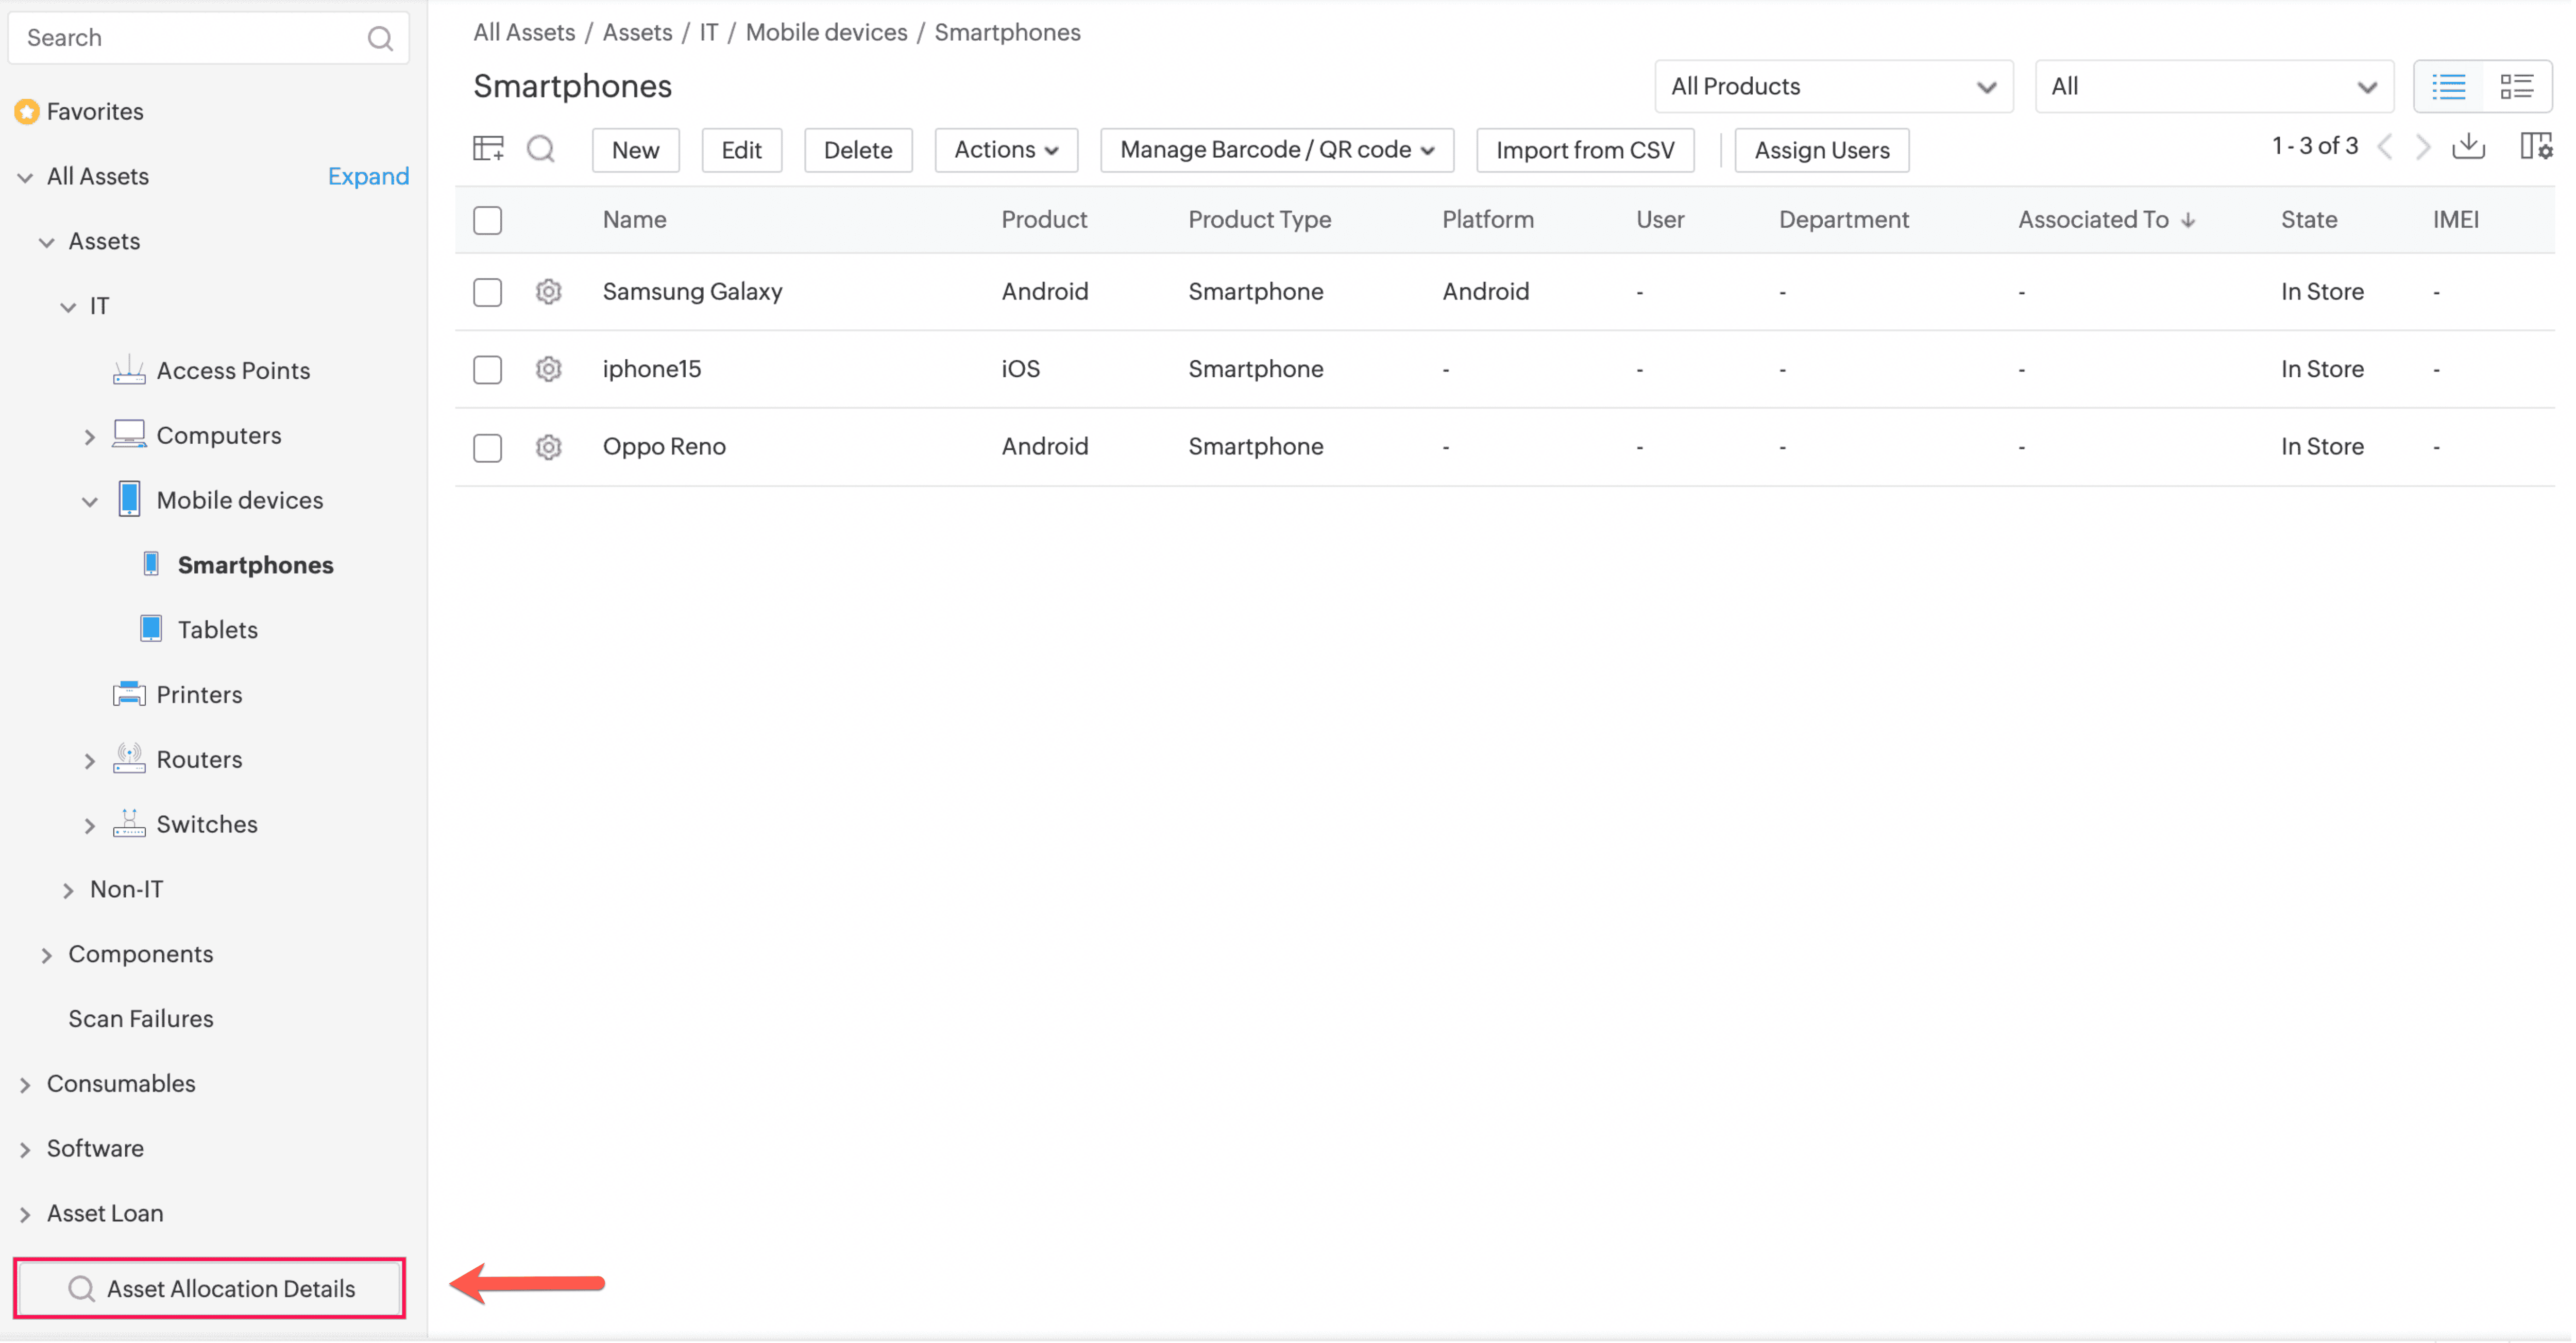Click the sidebar Search input field

(x=190, y=38)
